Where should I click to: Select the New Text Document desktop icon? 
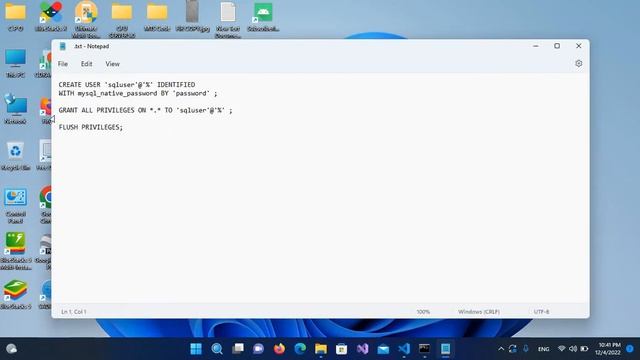click(228, 20)
